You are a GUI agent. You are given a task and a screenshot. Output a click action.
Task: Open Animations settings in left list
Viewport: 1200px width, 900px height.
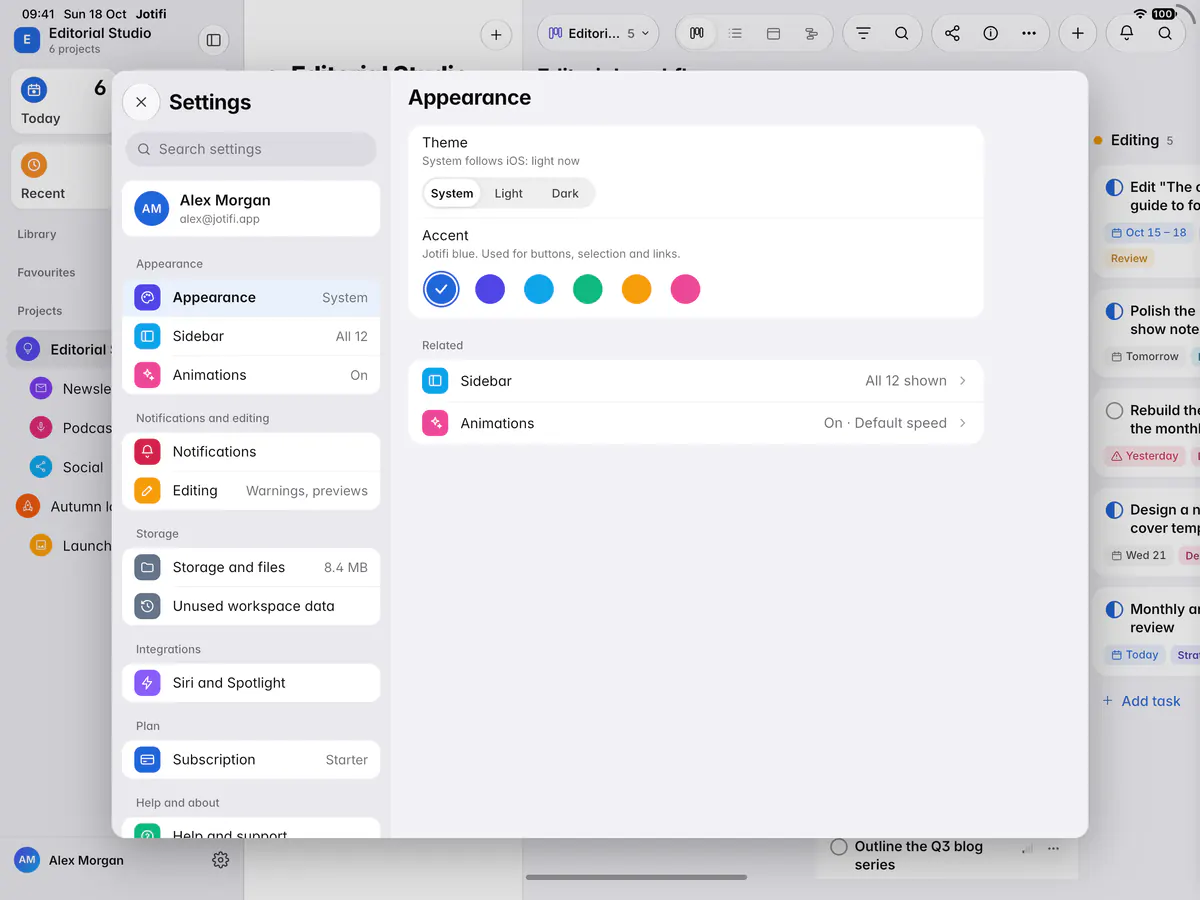[x=251, y=375]
